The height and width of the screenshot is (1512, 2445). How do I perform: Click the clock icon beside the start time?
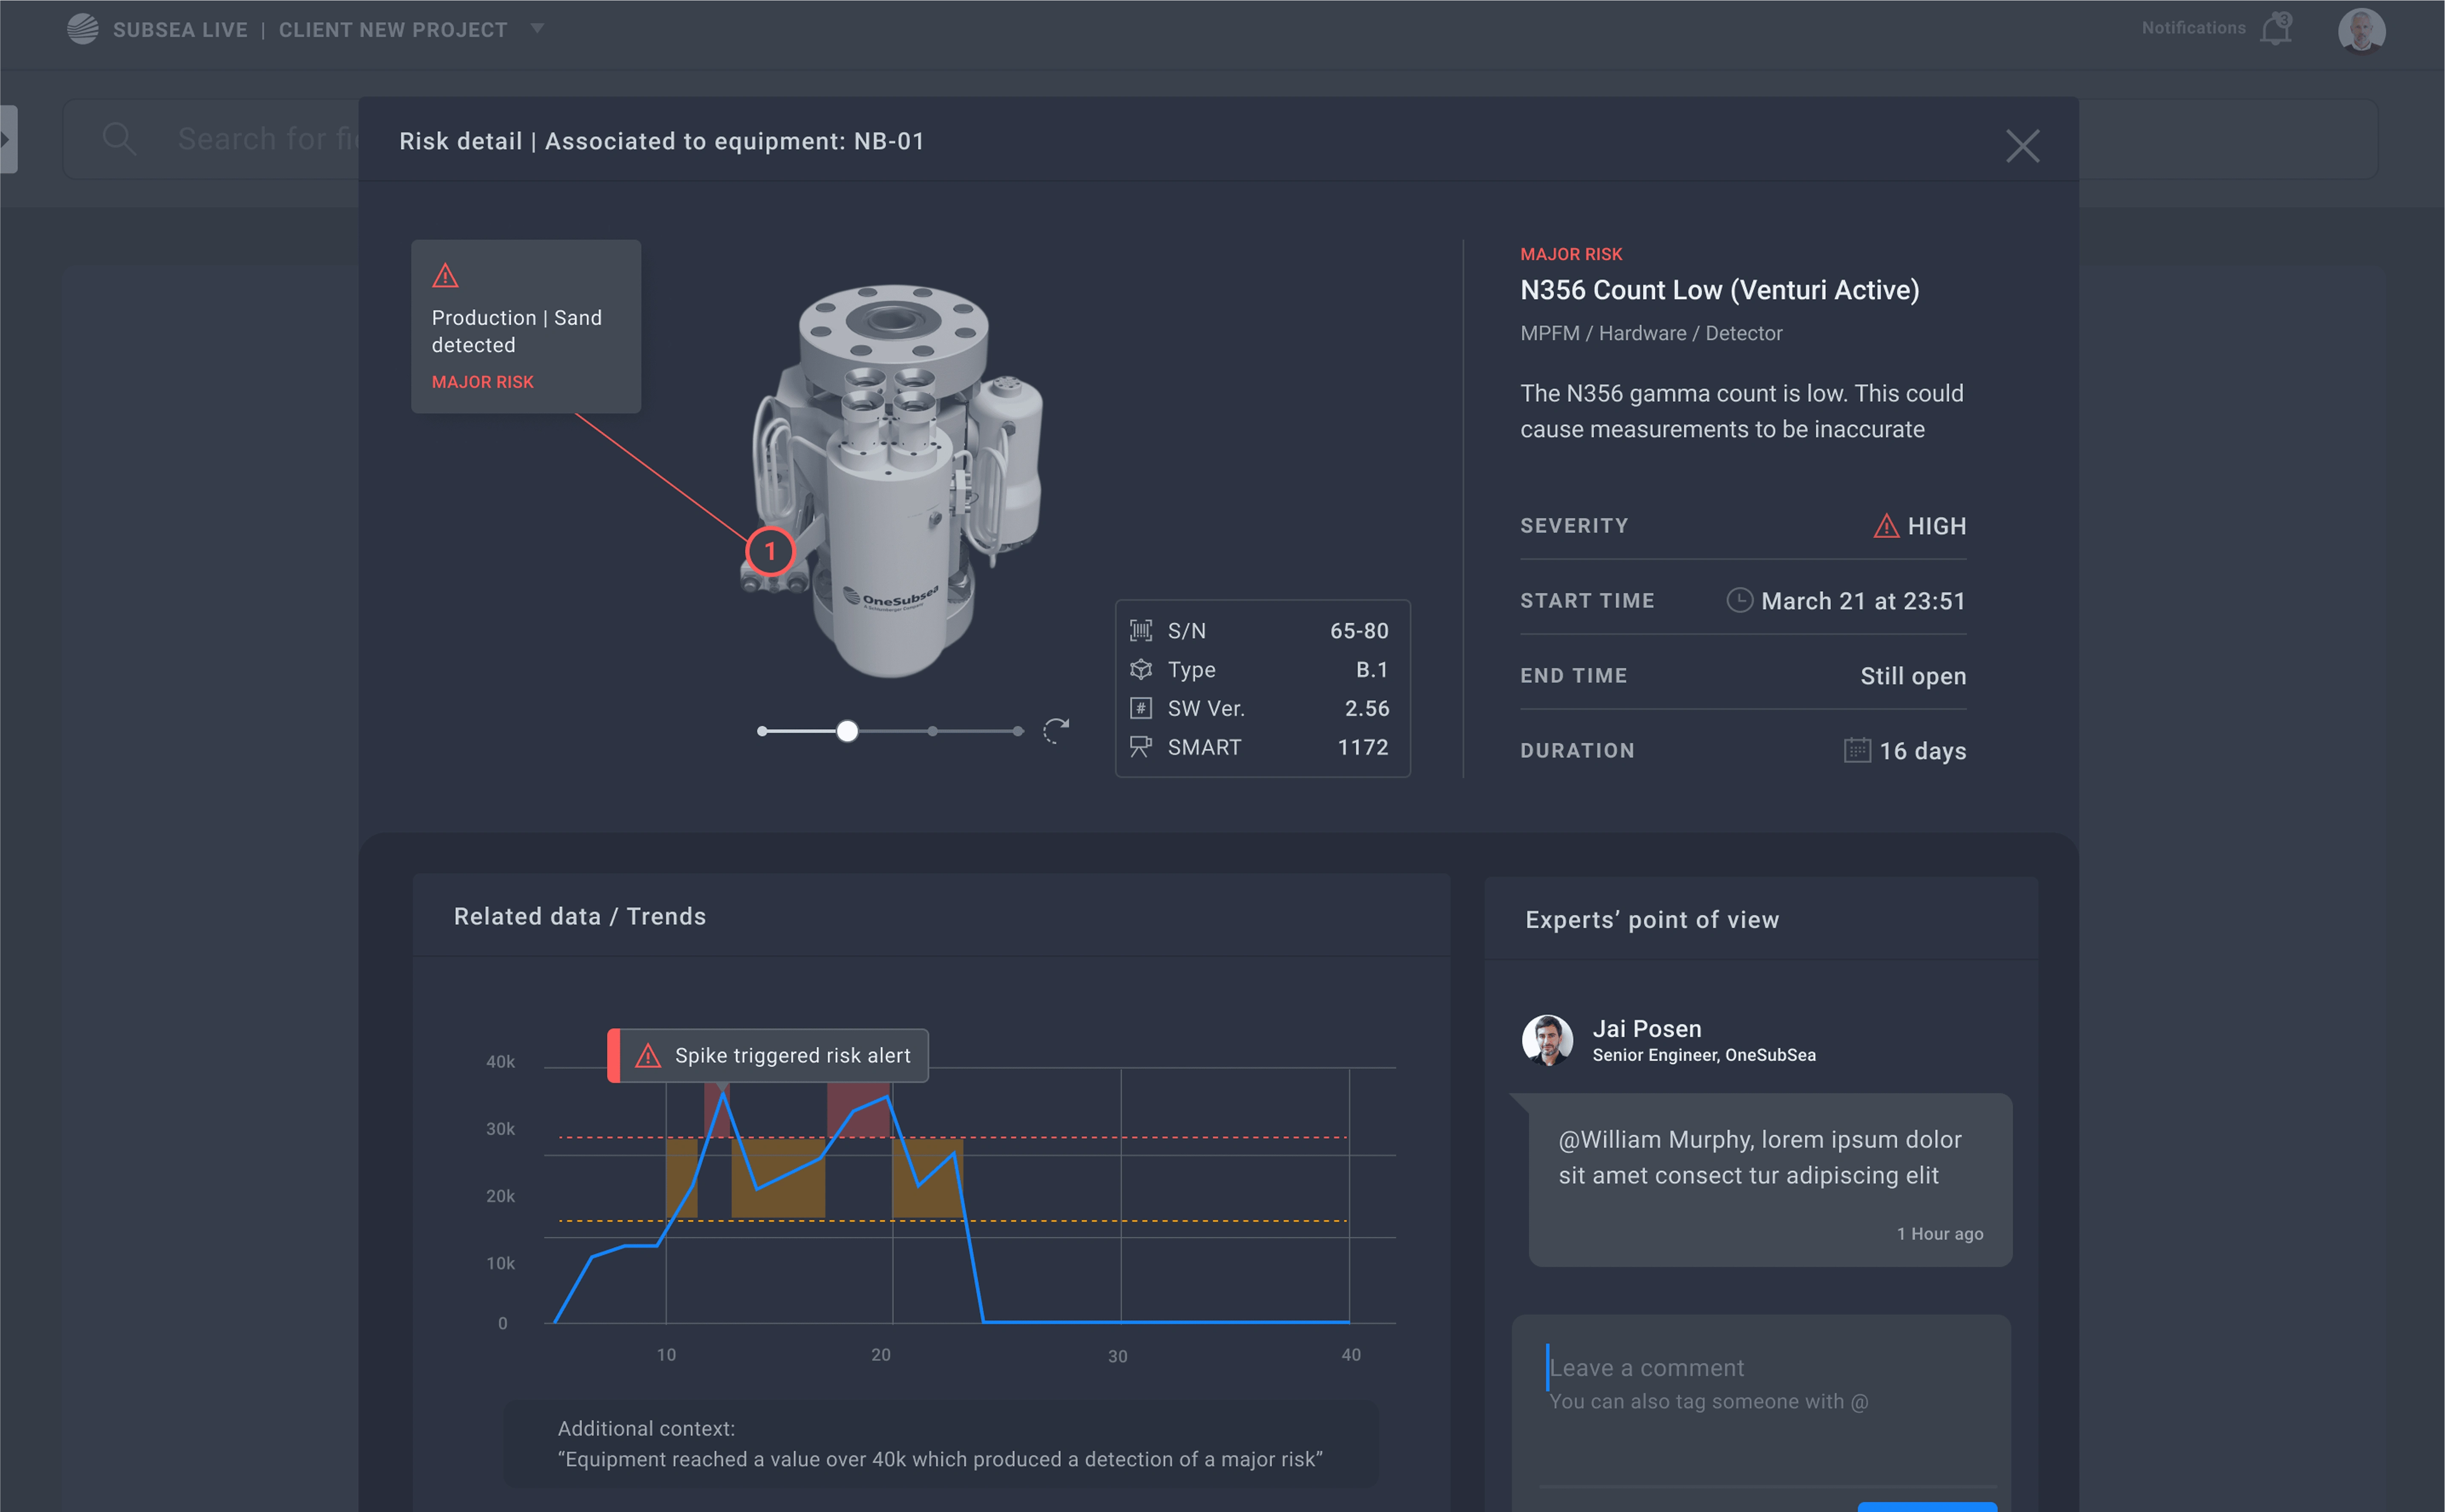click(1740, 600)
